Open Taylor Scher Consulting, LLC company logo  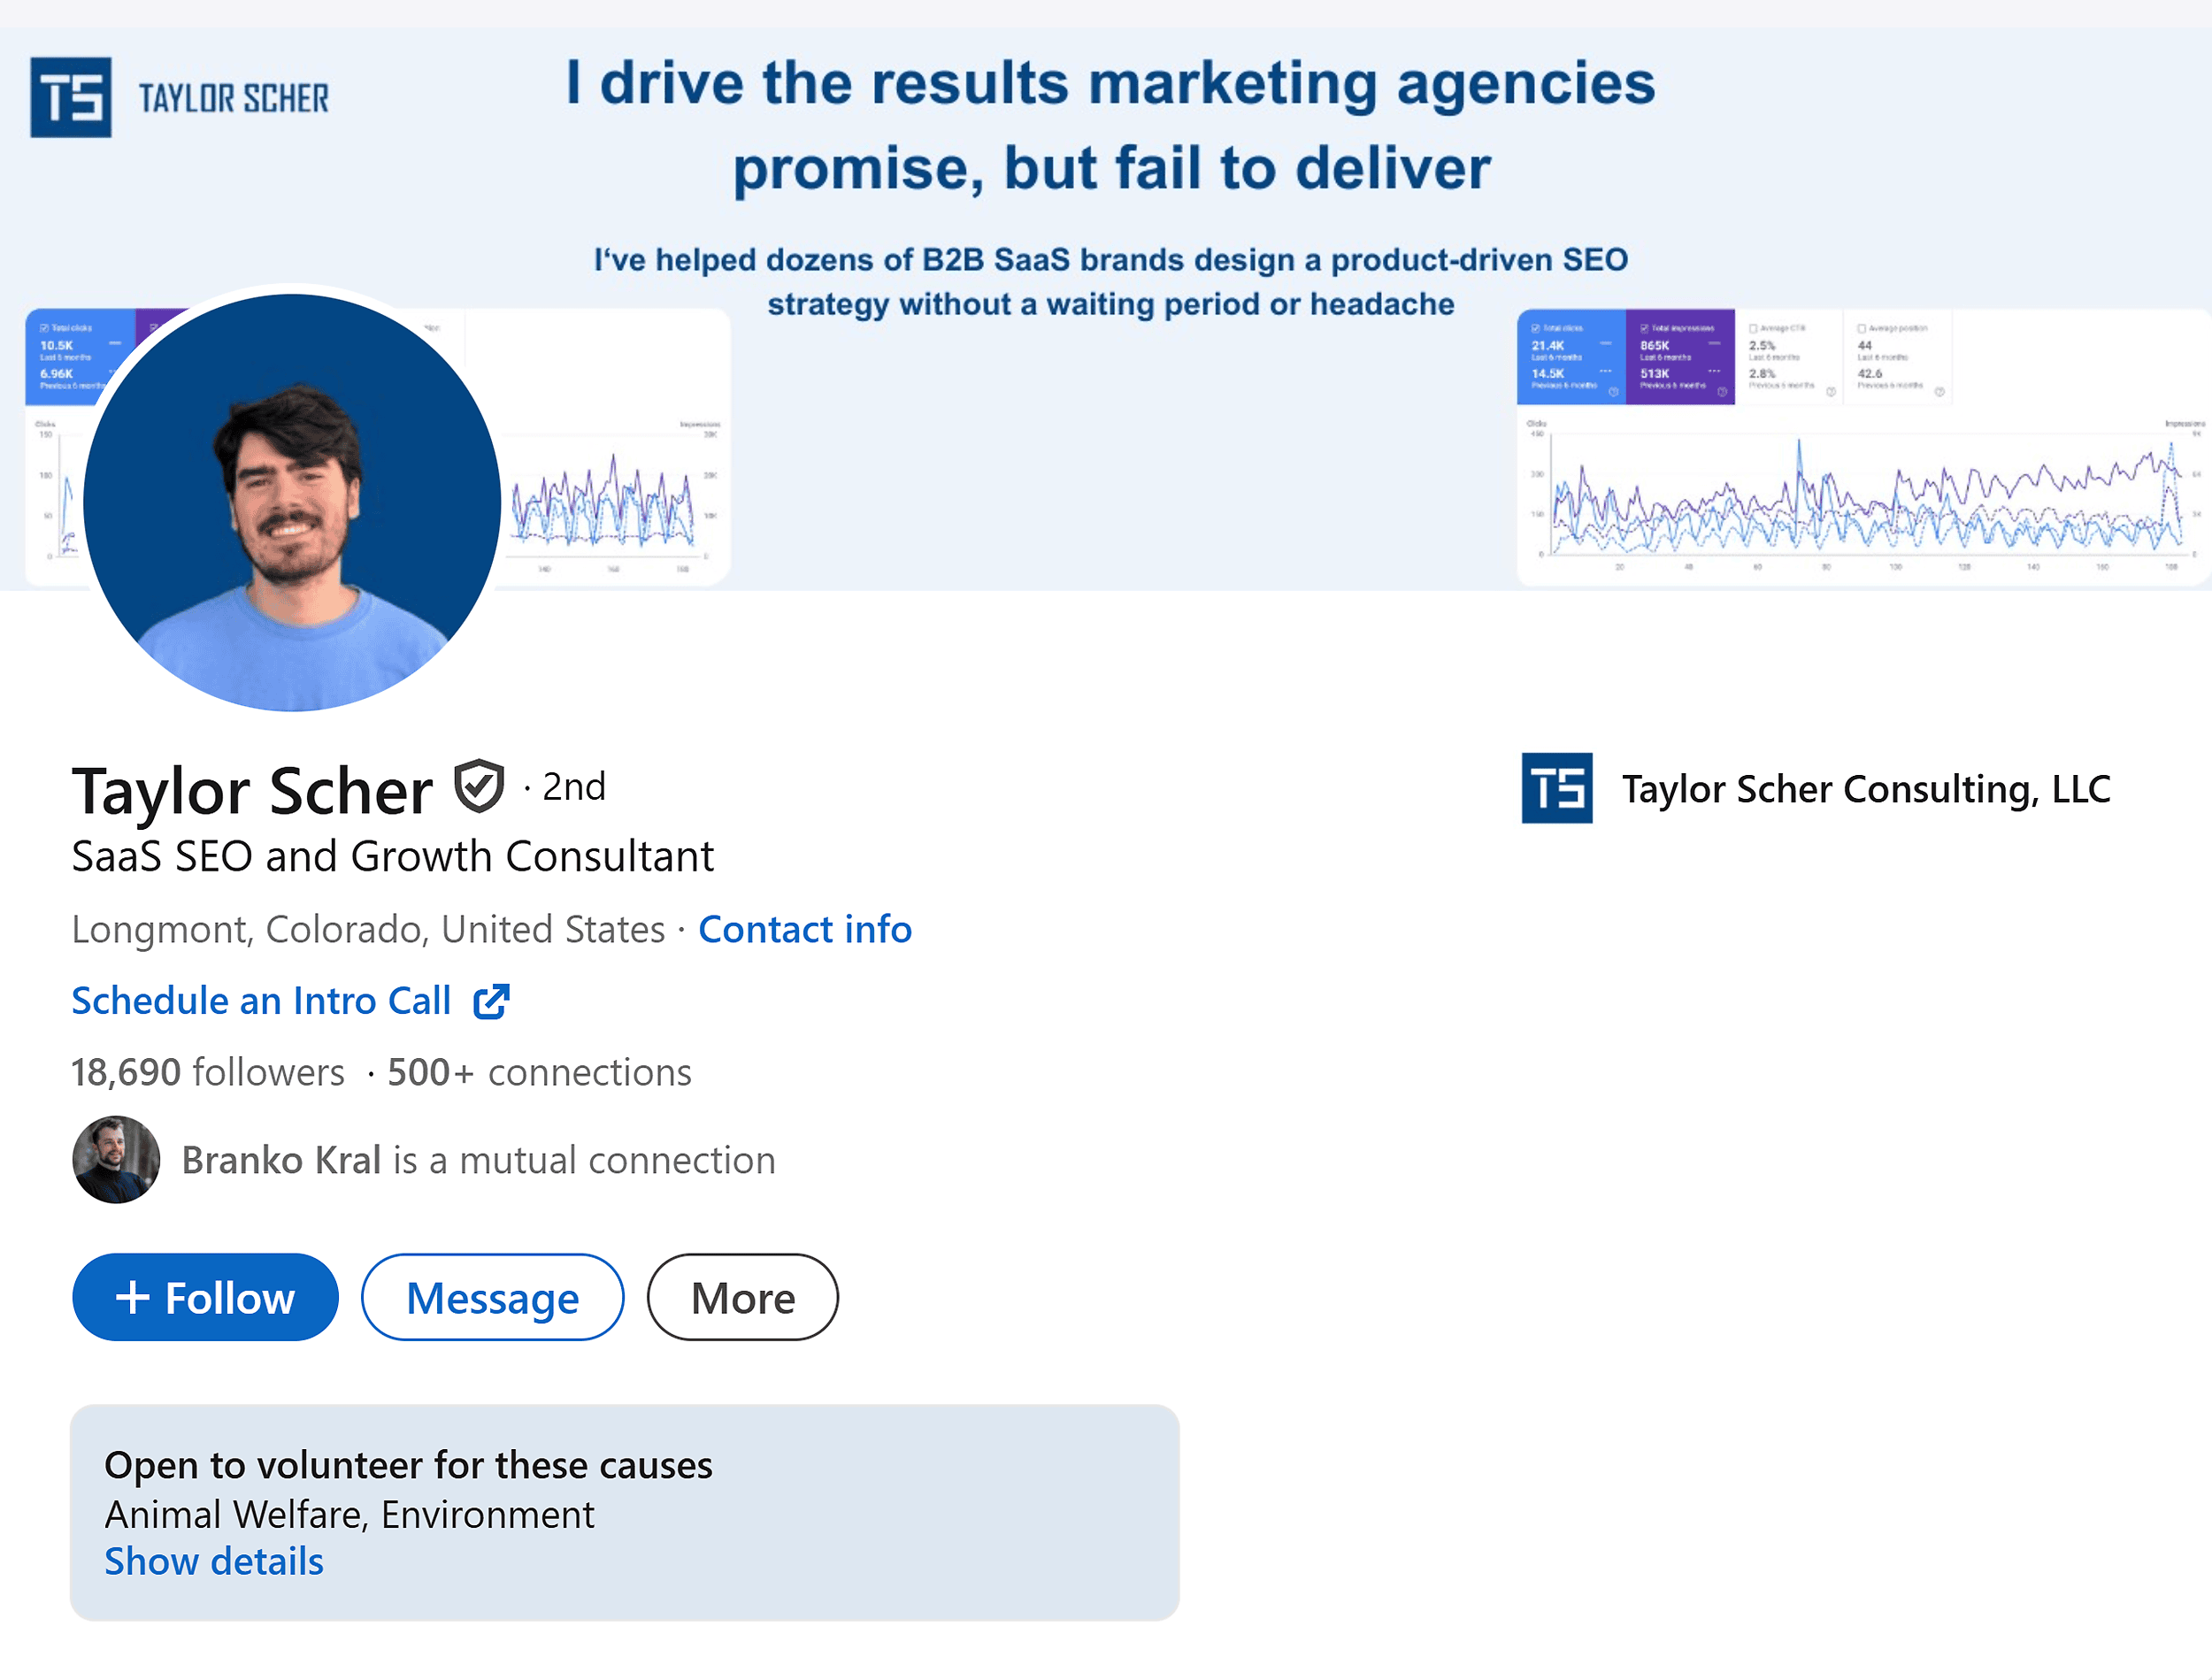pyautogui.click(x=1557, y=788)
